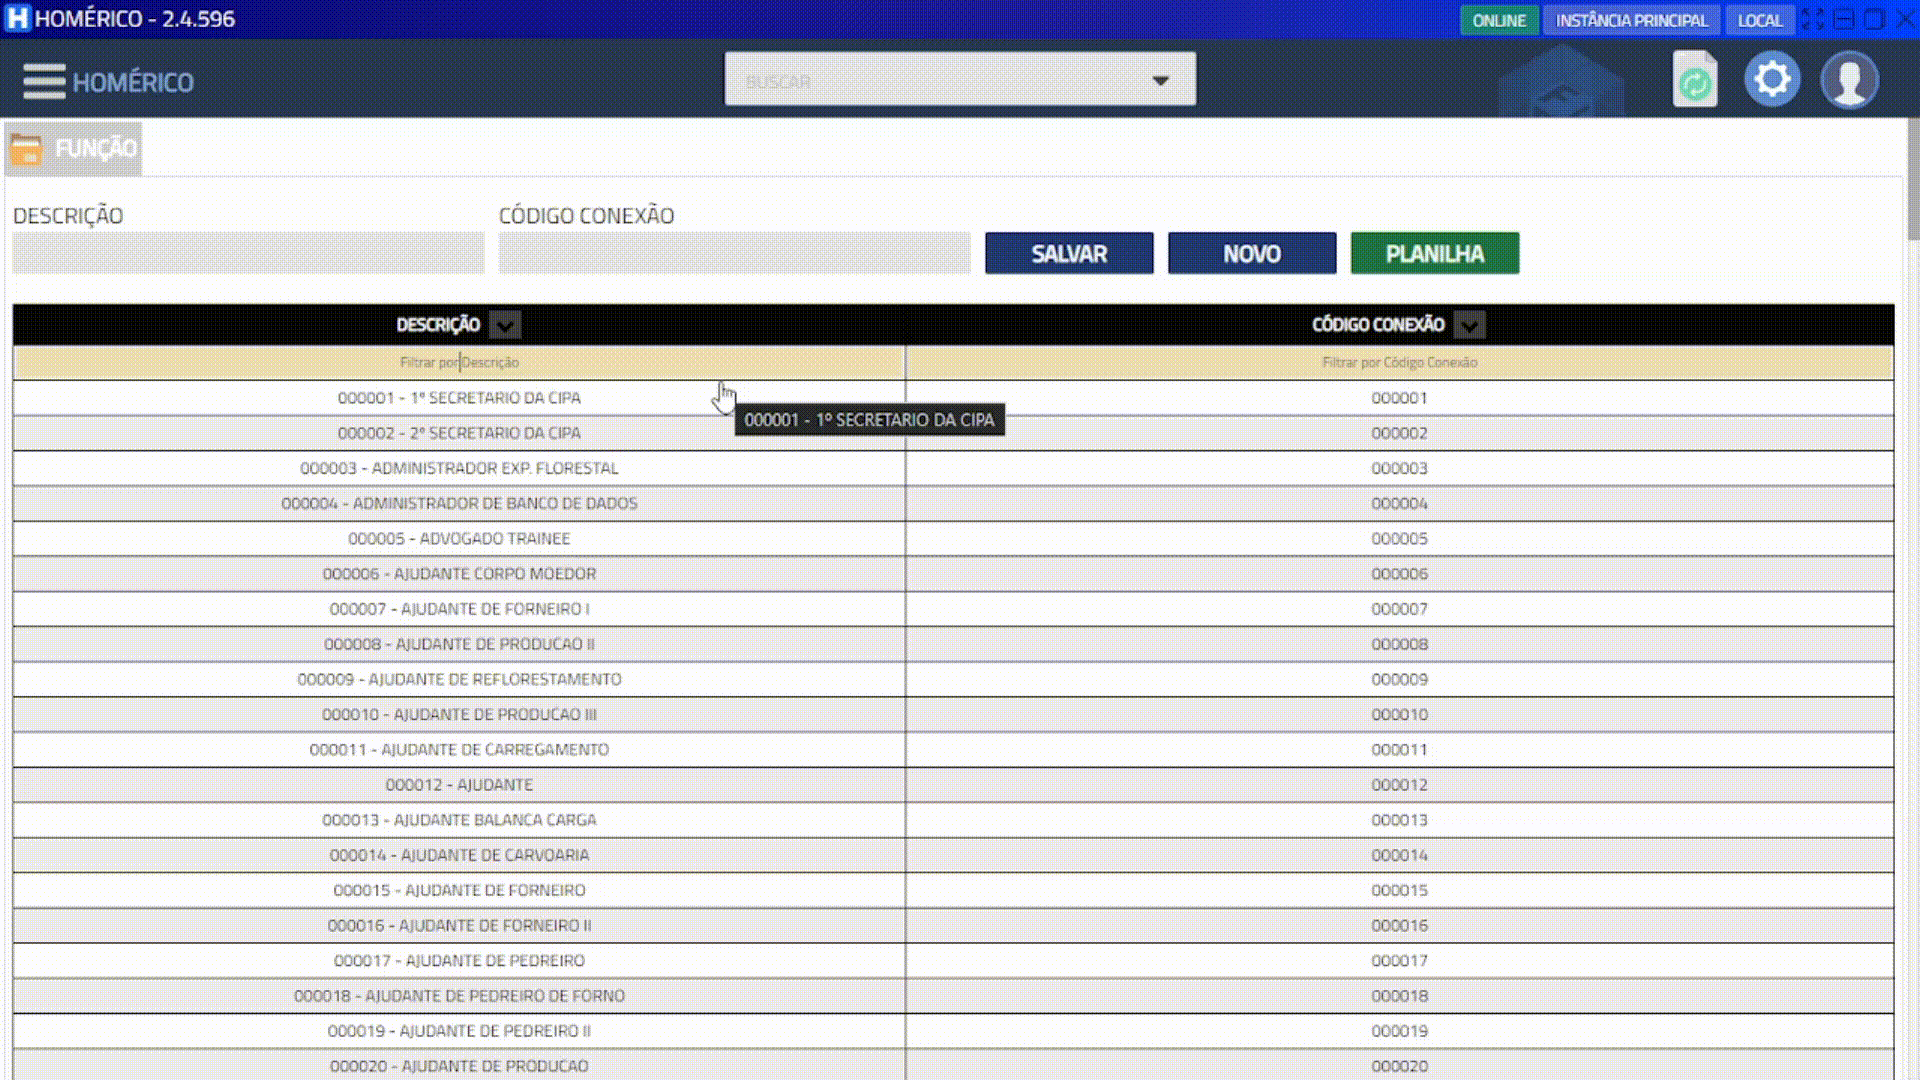Select the Função tab

click(95, 149)
